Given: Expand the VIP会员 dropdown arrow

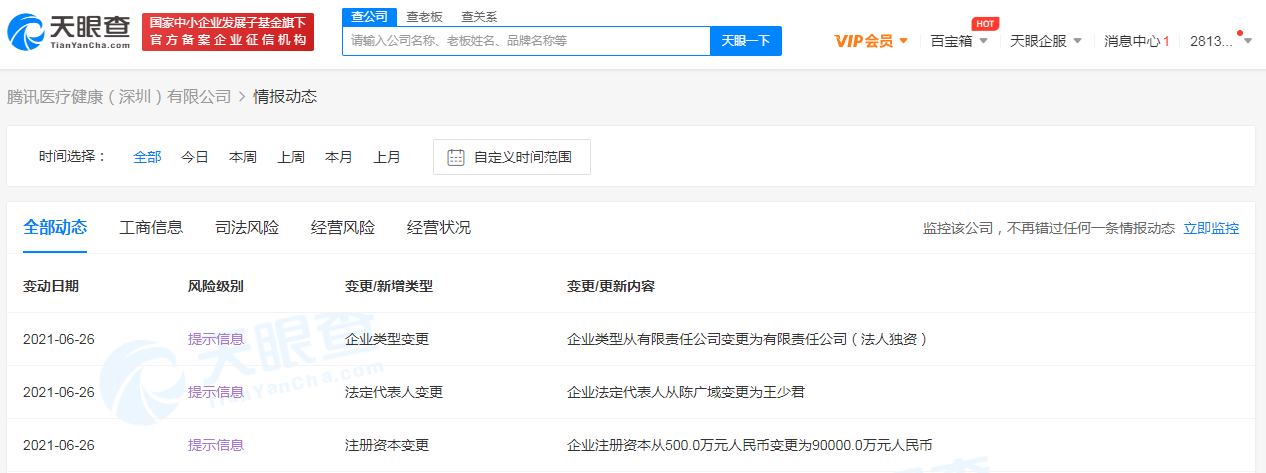Looking at the screenshot, I should pos(904,41).
